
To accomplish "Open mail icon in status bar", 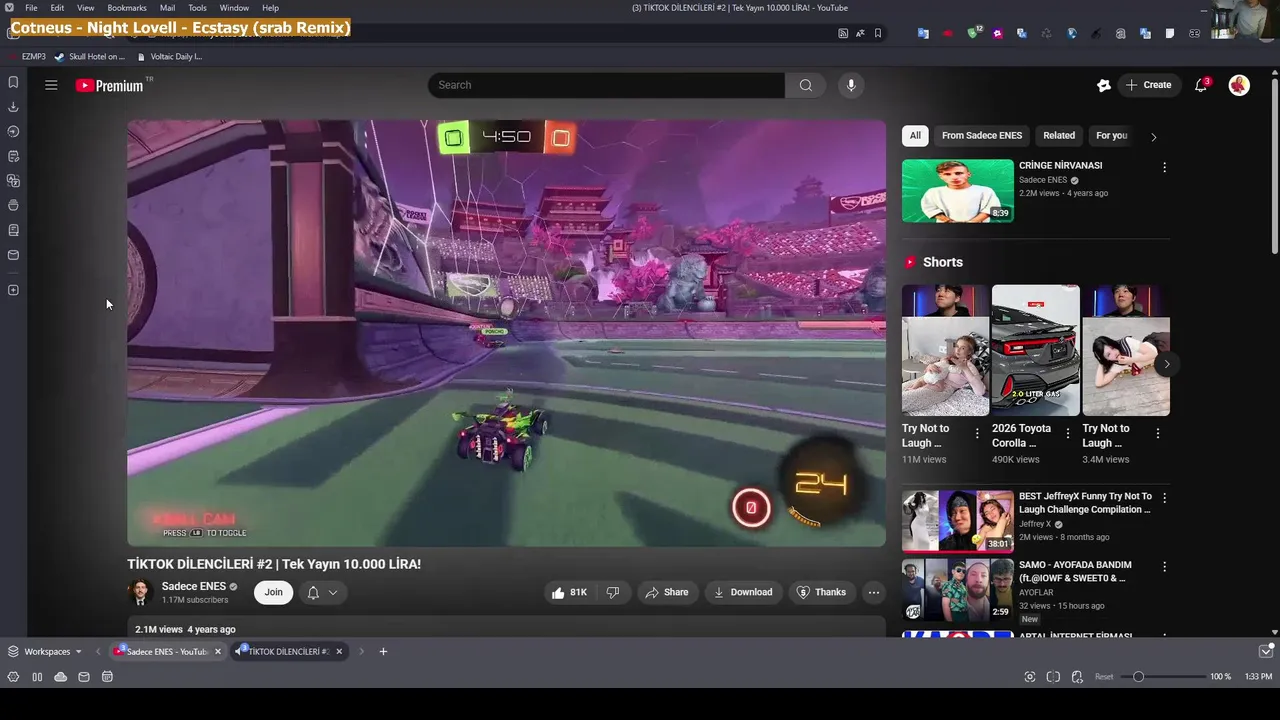I will (84, 677).
